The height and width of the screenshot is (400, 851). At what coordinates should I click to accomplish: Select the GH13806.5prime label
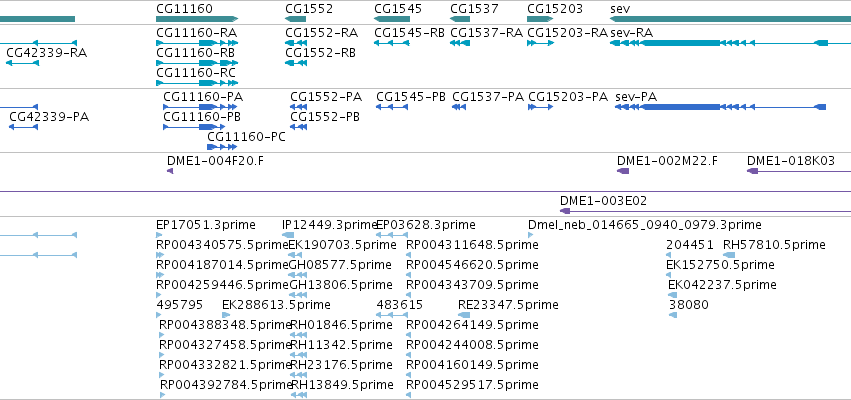point(340,285)
